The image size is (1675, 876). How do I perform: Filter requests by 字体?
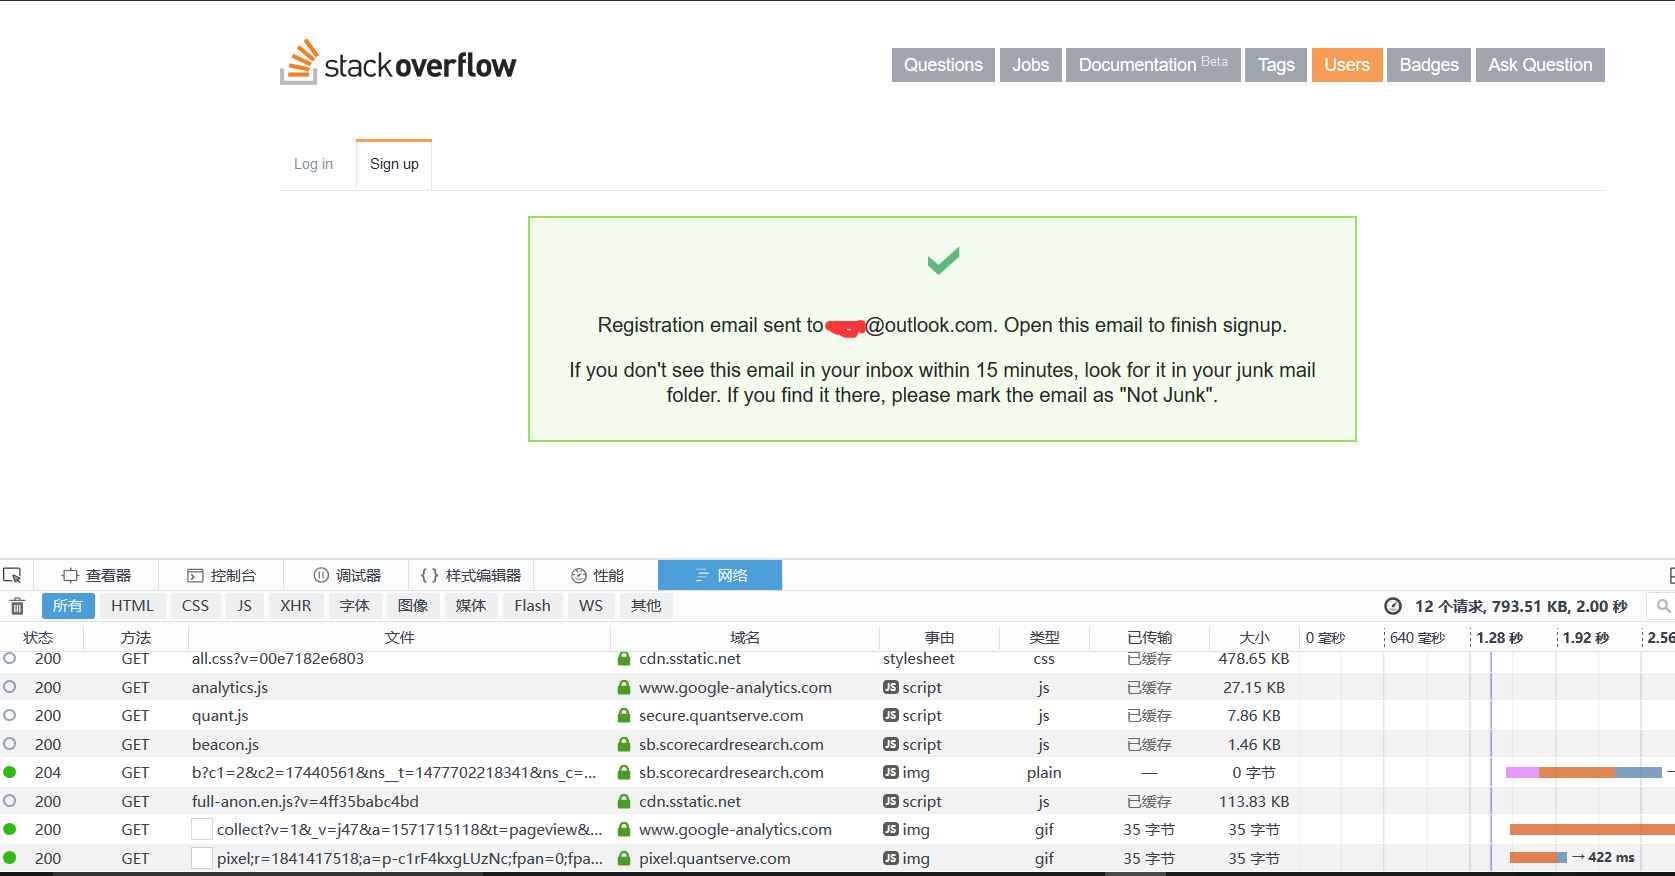pyautogui.click(x=355, y=606)
